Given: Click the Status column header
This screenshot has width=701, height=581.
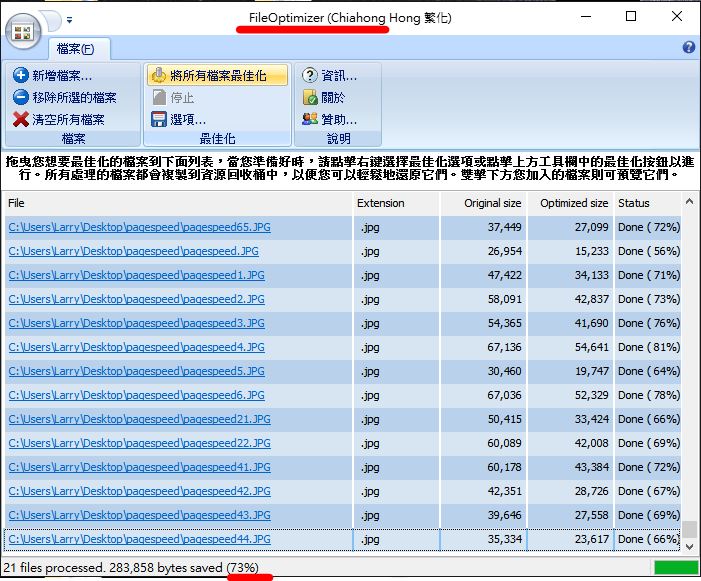Looking at the screenshot, I should [633, 203].
